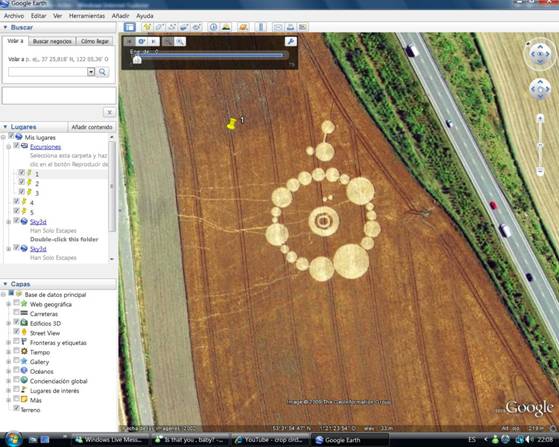The height and width of the screenshot is (447, 559).
Task: Click the add placemark pushpin icon
Action: [x=147, y=27]
